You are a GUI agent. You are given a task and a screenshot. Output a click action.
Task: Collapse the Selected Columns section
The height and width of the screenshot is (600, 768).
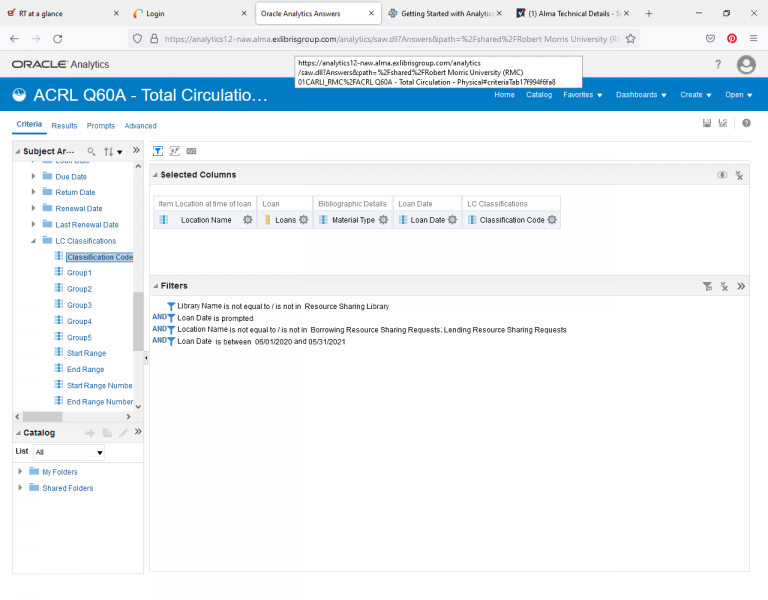tap(155, 175)
